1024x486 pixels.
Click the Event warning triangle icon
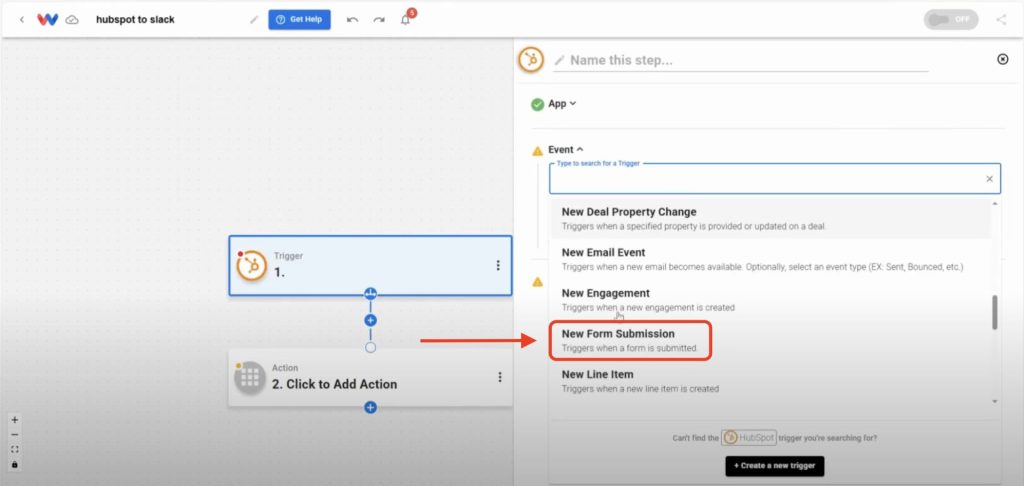(x=537, y=151)
